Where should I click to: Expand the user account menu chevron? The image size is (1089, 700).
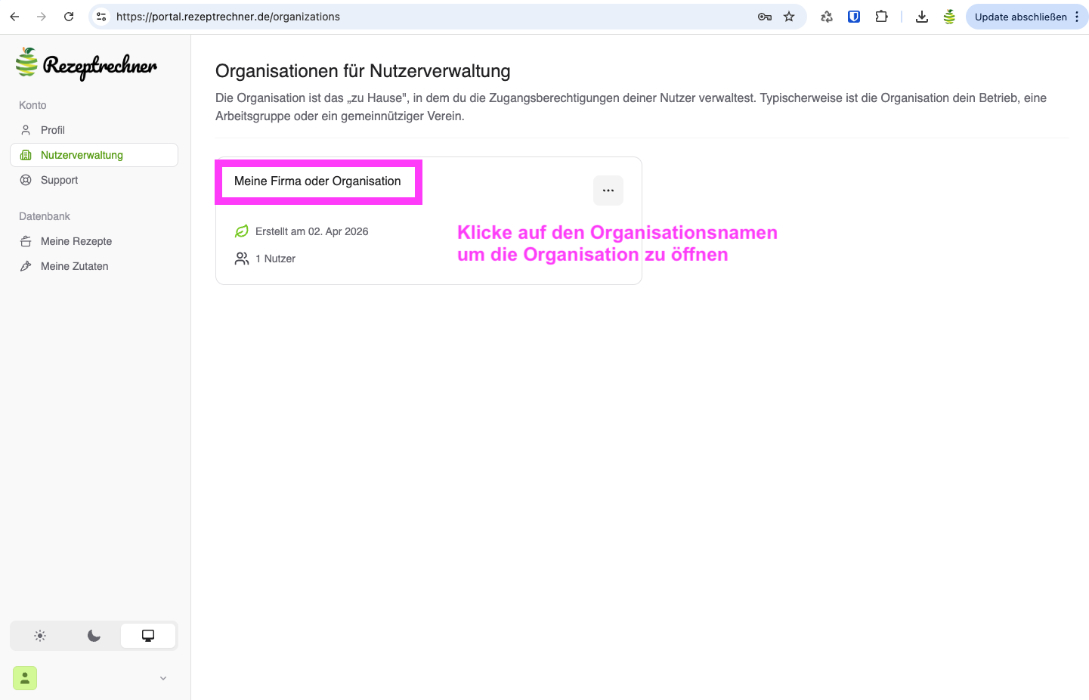[x=163, y=679]
